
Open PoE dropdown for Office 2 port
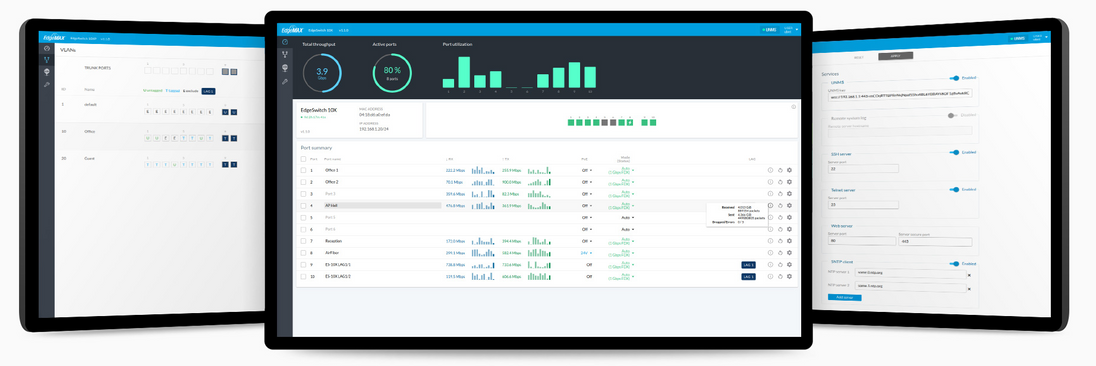click(587, 182)
